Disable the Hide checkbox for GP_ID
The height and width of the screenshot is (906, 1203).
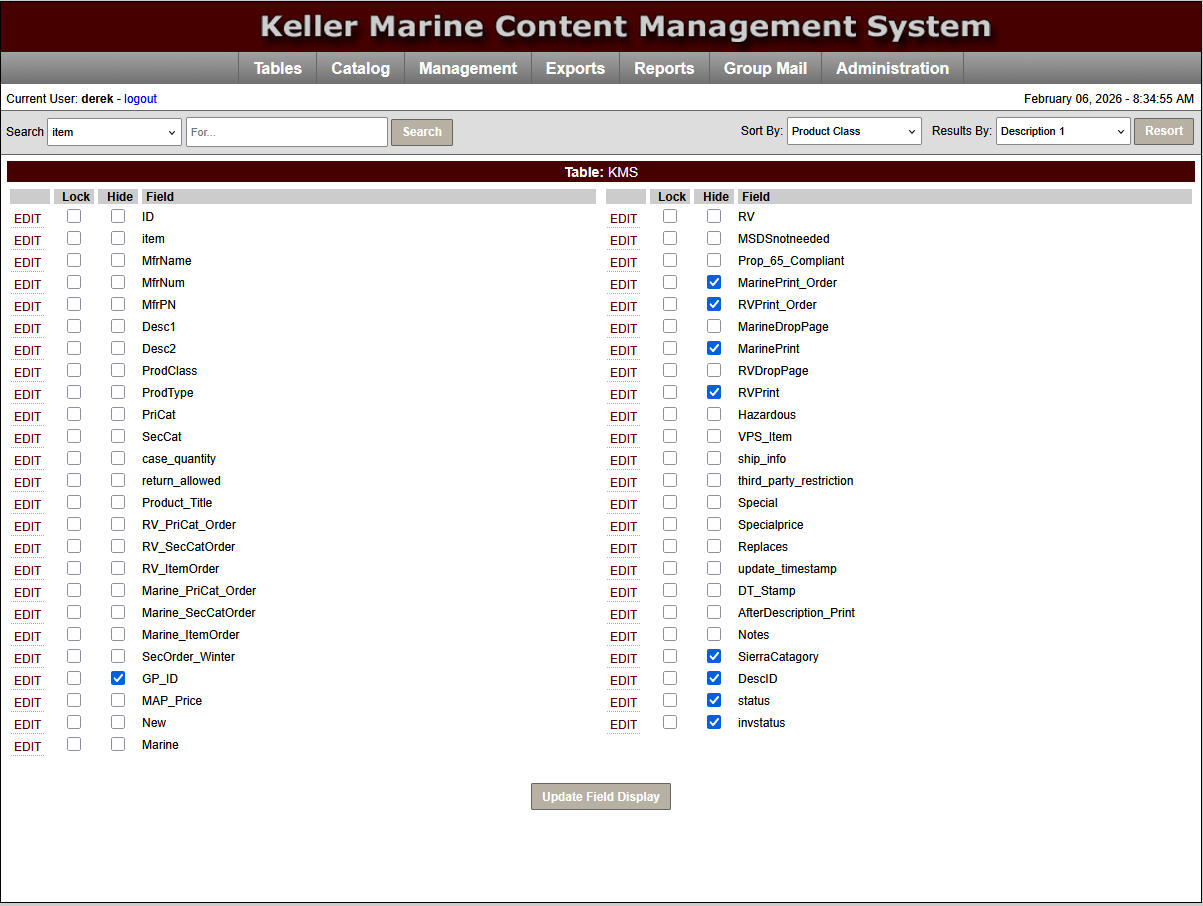(x=117, y=678)
